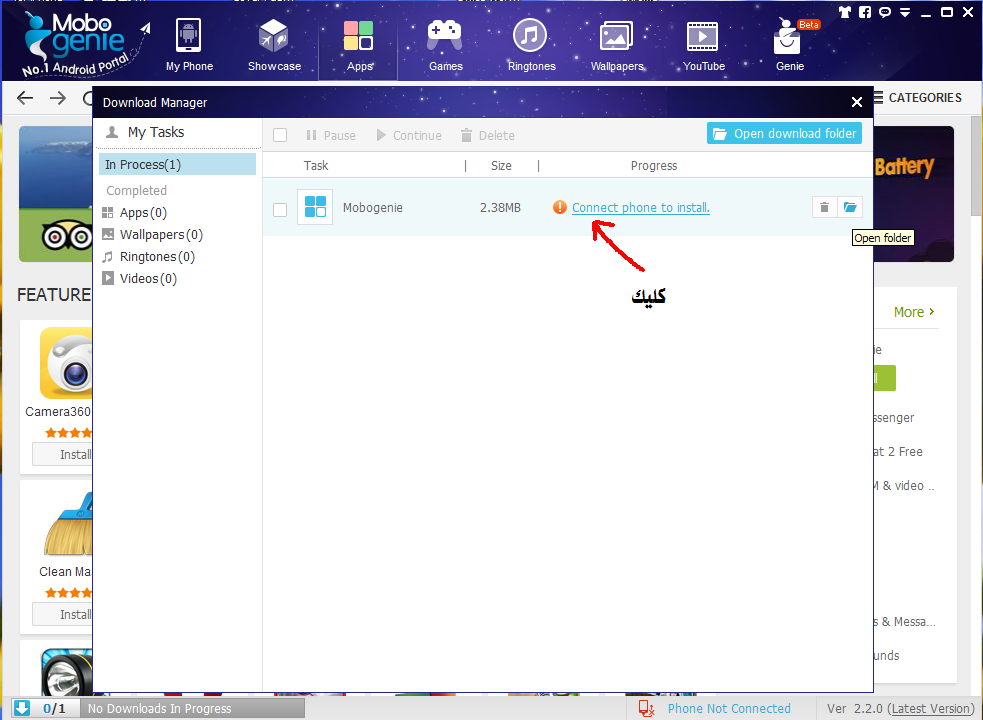Switch to the Apps tab

[x=359, y=45]
